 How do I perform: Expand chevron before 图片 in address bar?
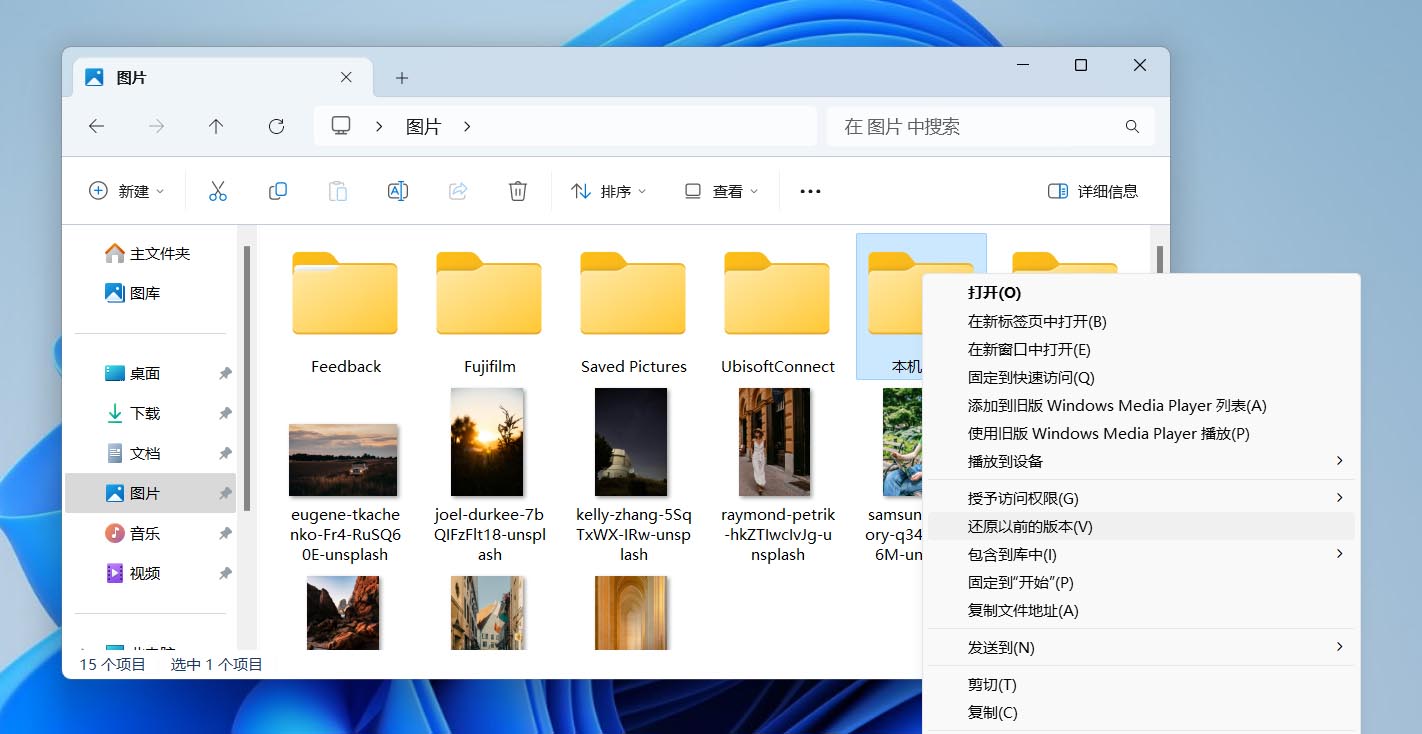(379, 127)
